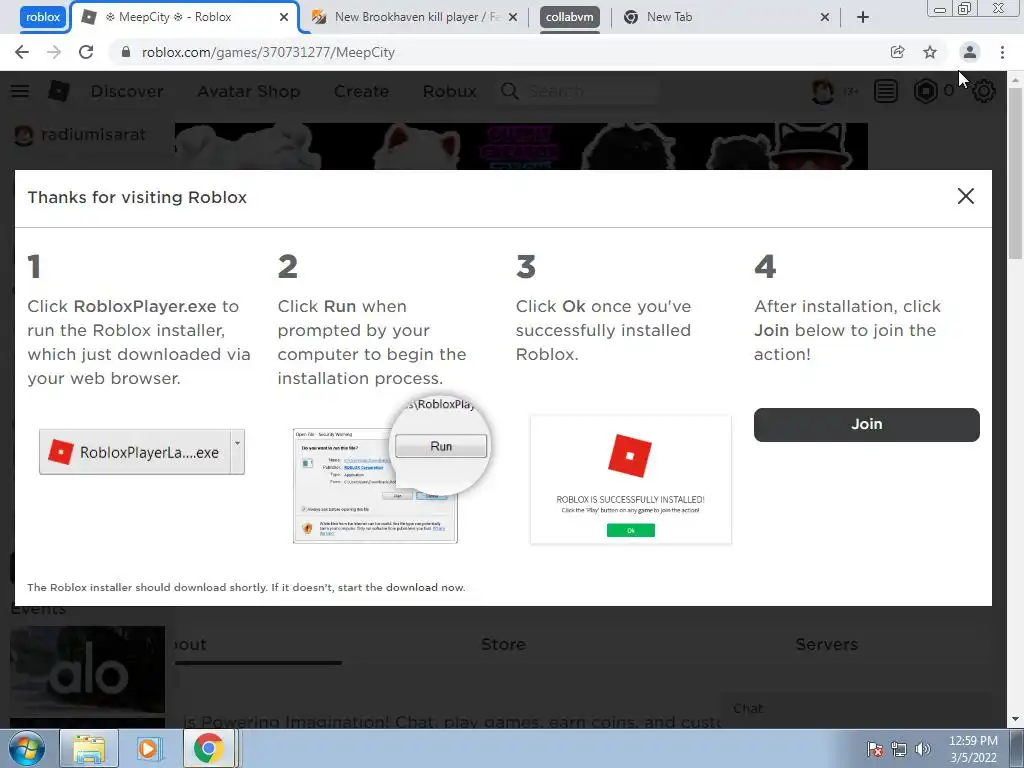Close the 'Thanks for visiting Roblox' dialog

click(965, 196)
